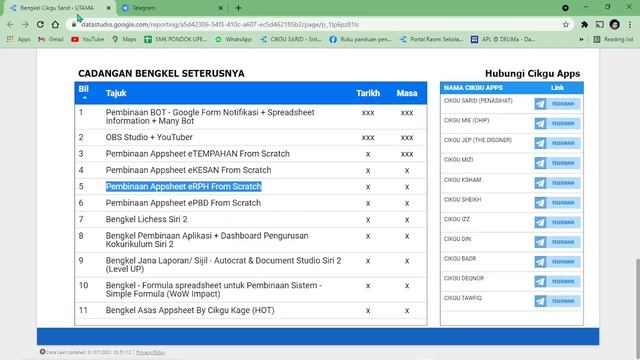Click highlighted Pembinaan Appsheet eRPH title
The image size is (640, 360).
pyautogui.click(x=183, y=187)
